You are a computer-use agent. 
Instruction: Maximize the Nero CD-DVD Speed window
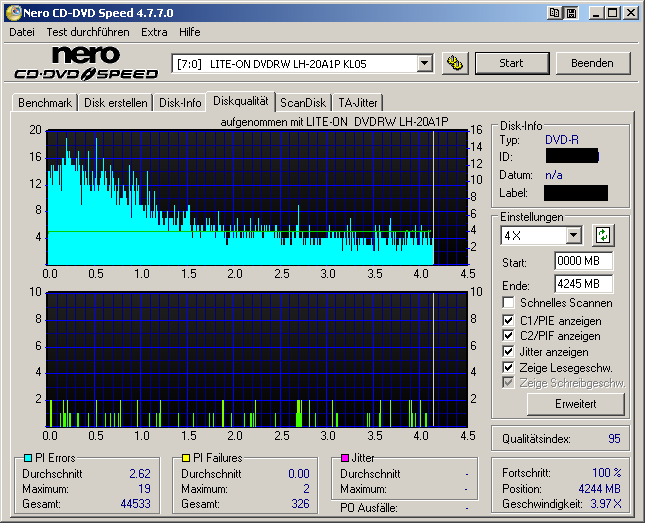(x=612, y=13)
